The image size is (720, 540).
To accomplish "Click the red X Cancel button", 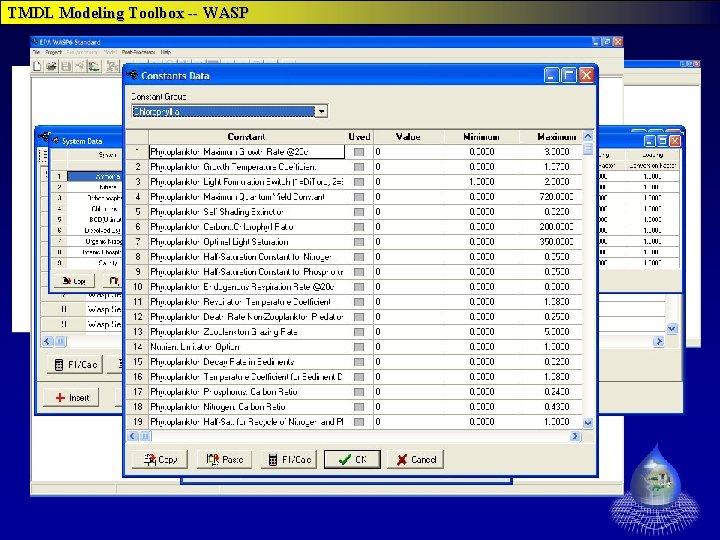I will pos(416,459).
